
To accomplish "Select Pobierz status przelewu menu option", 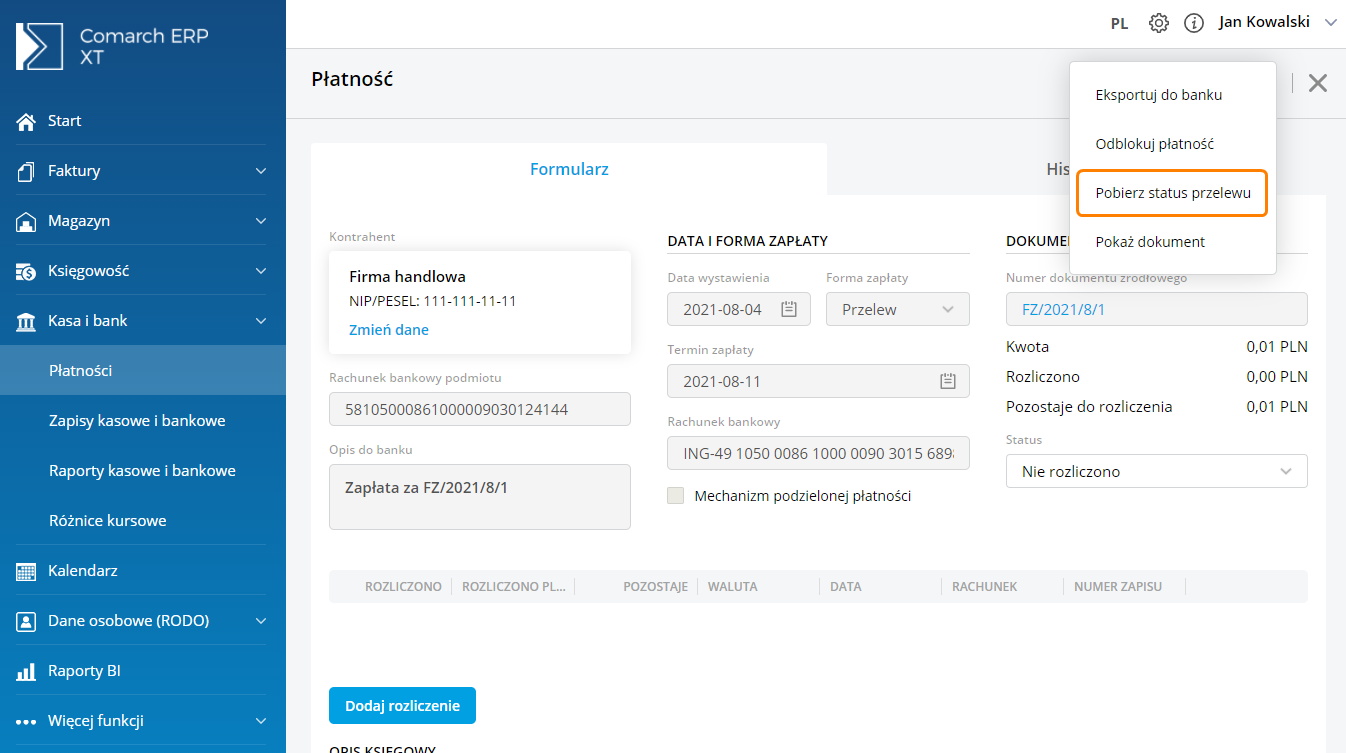I will 1172,193.
